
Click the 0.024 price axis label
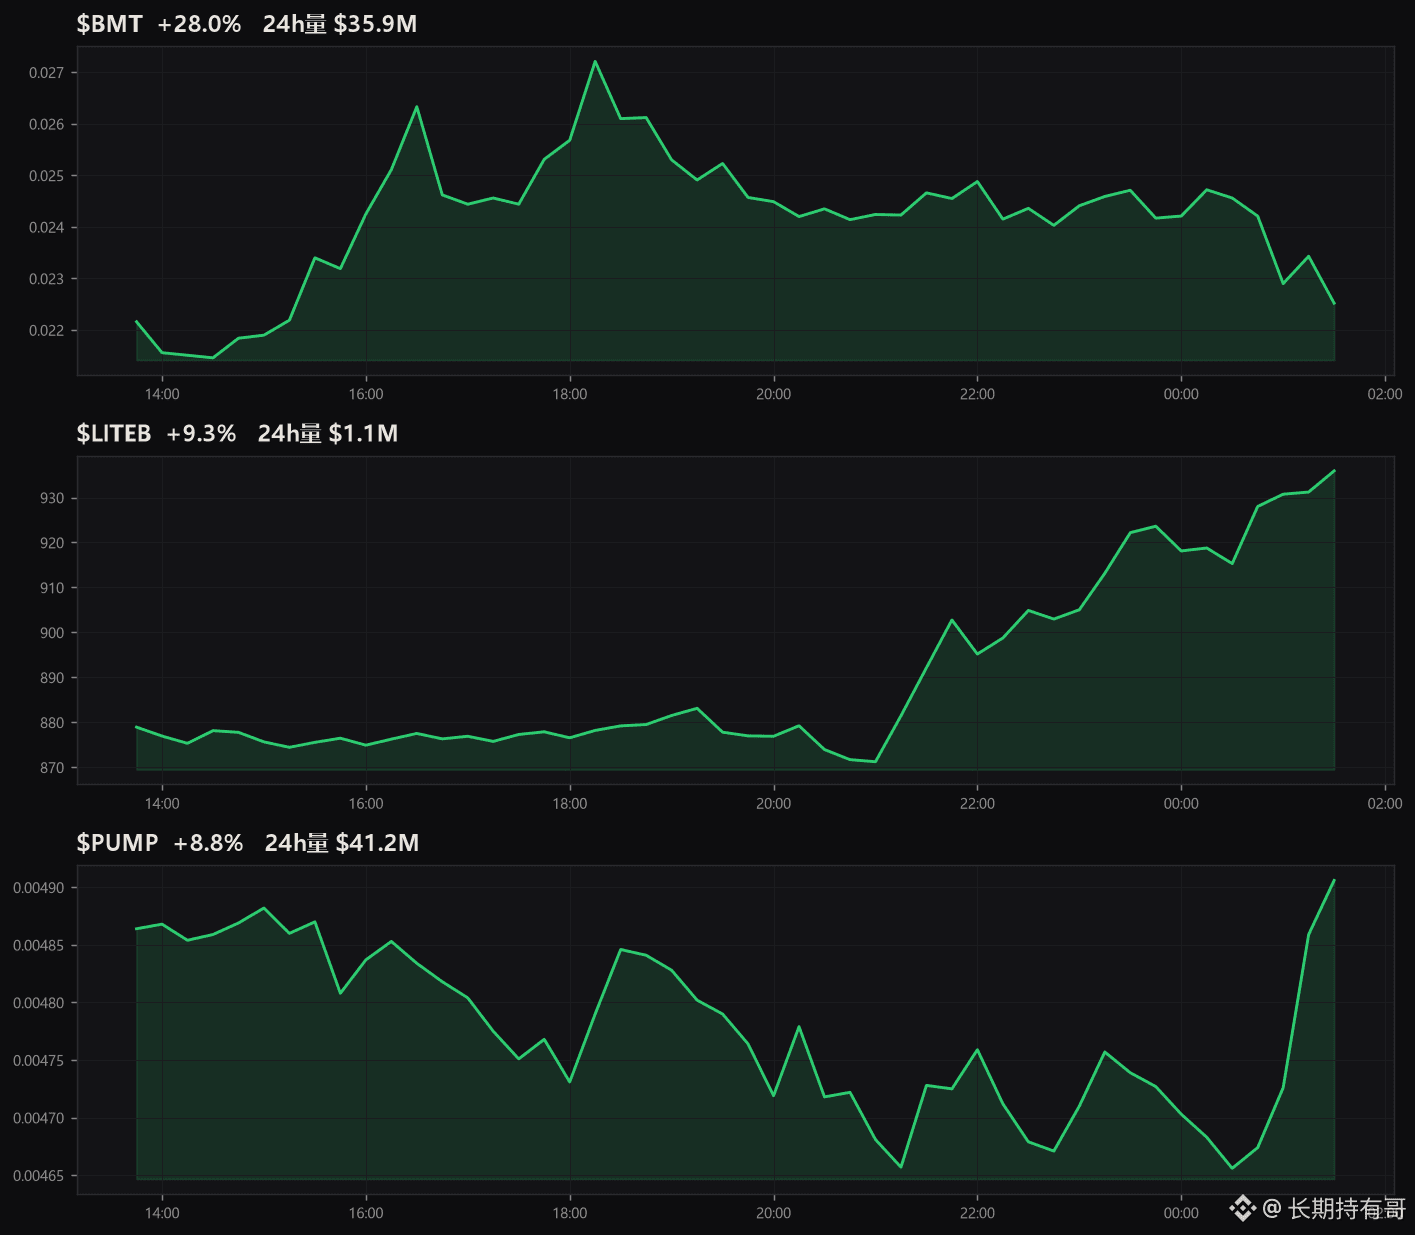46,228
